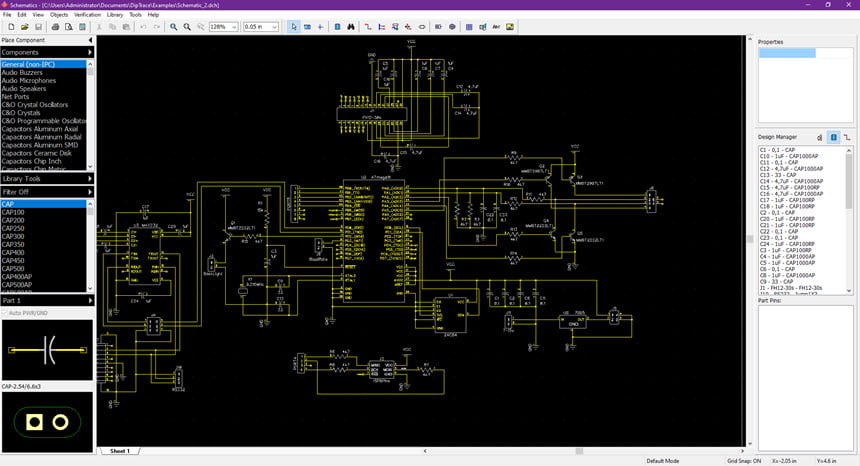Undo the last action
Viewport: 860px width, 466px height.
click(143, 26)
